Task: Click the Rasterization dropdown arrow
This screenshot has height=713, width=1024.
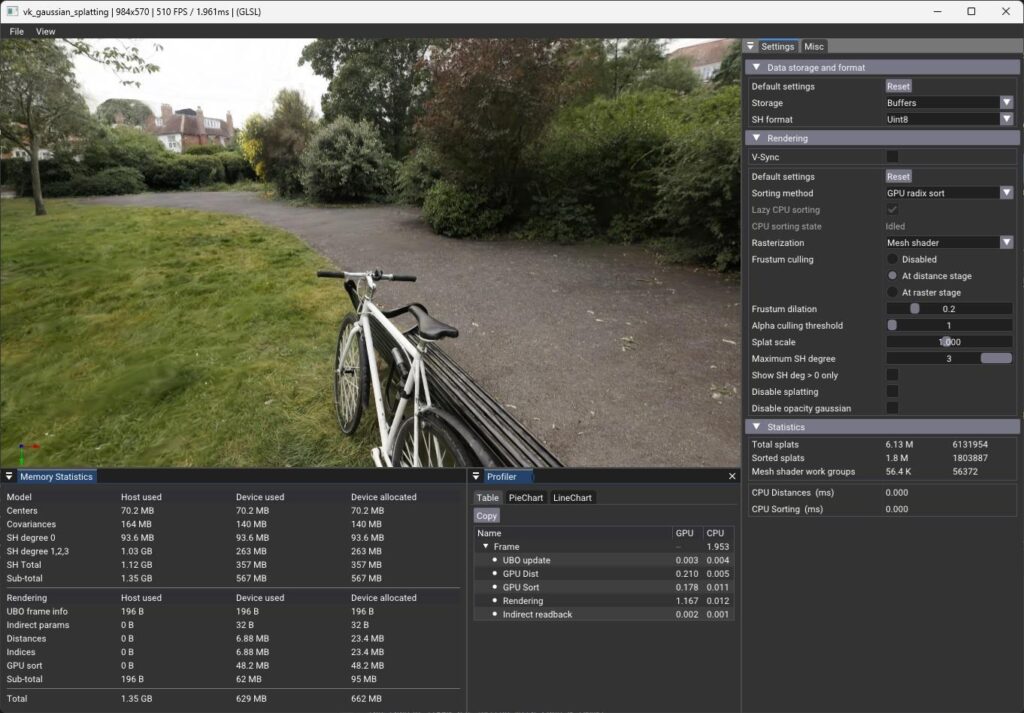Action: click(x=1007, y=242)
